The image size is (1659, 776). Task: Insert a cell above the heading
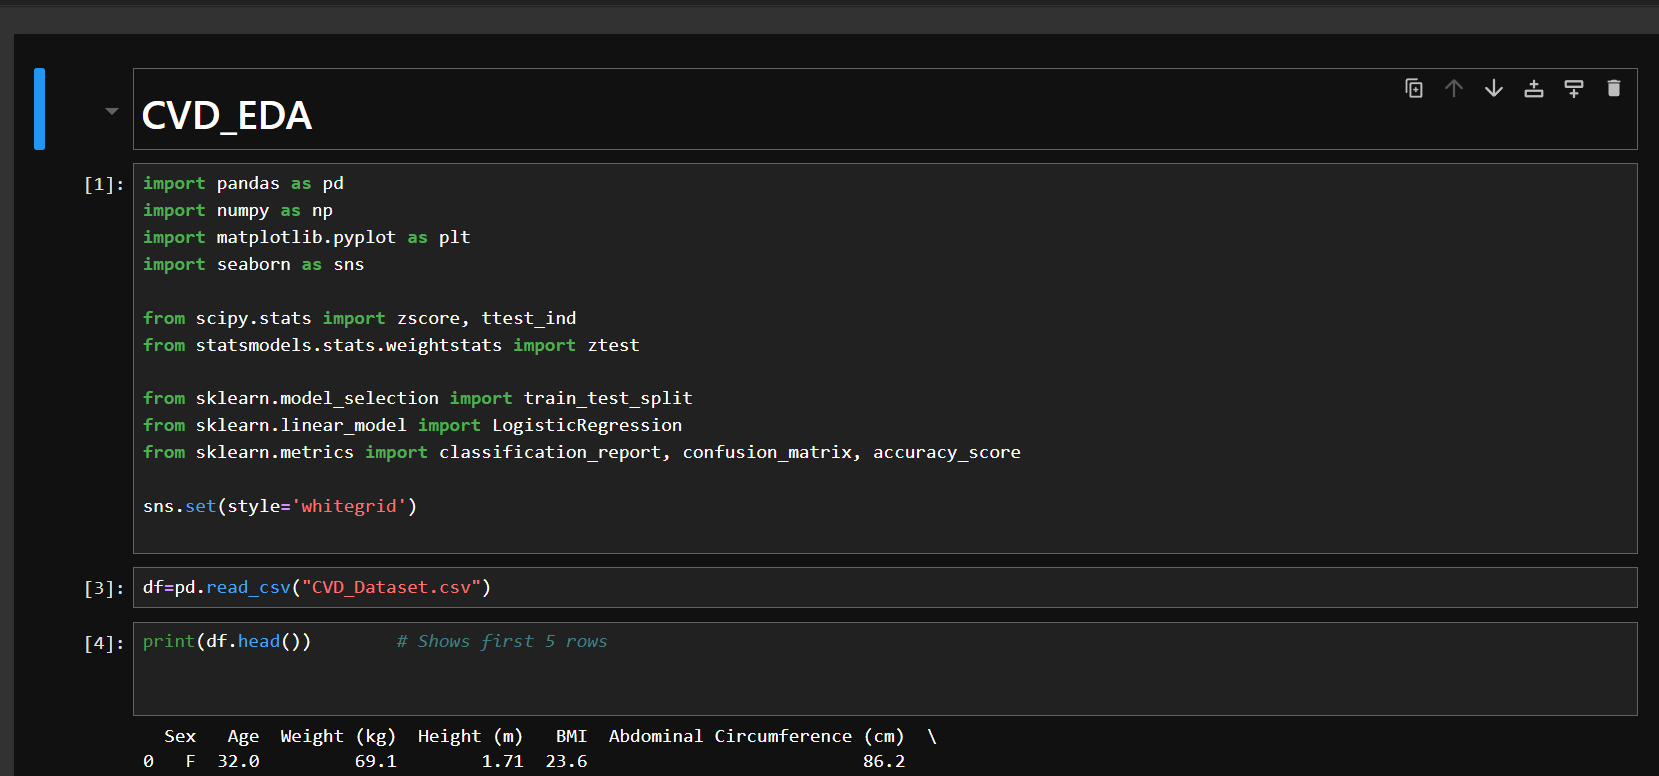pyautogui.click(x=1533, y=89)
